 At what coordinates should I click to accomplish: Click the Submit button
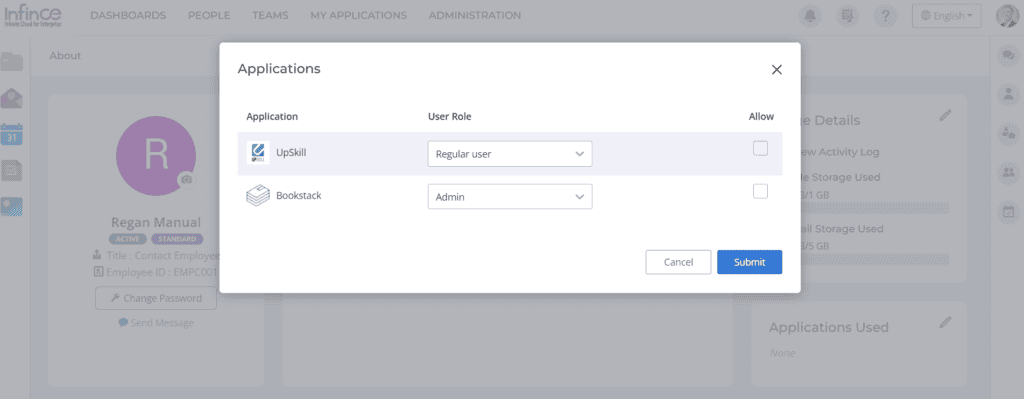(x=749, y=262)
